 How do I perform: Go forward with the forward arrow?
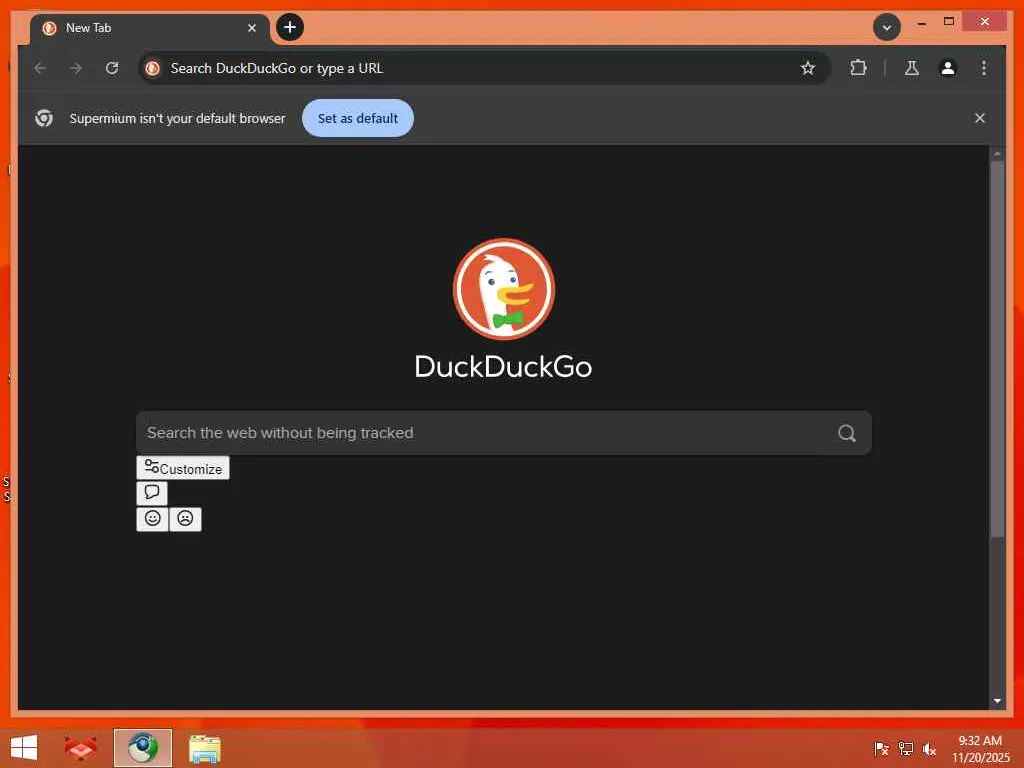click(x=76, y=68)
